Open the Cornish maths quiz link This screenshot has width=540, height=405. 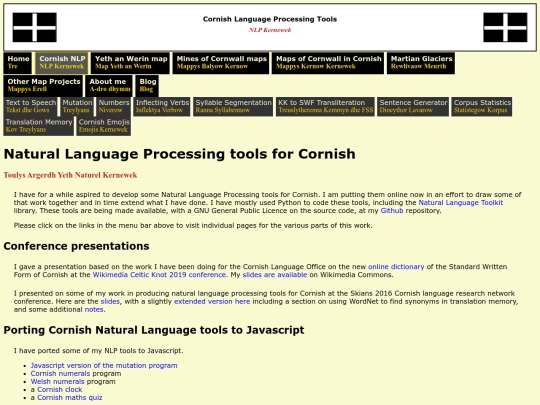point(70,397)
